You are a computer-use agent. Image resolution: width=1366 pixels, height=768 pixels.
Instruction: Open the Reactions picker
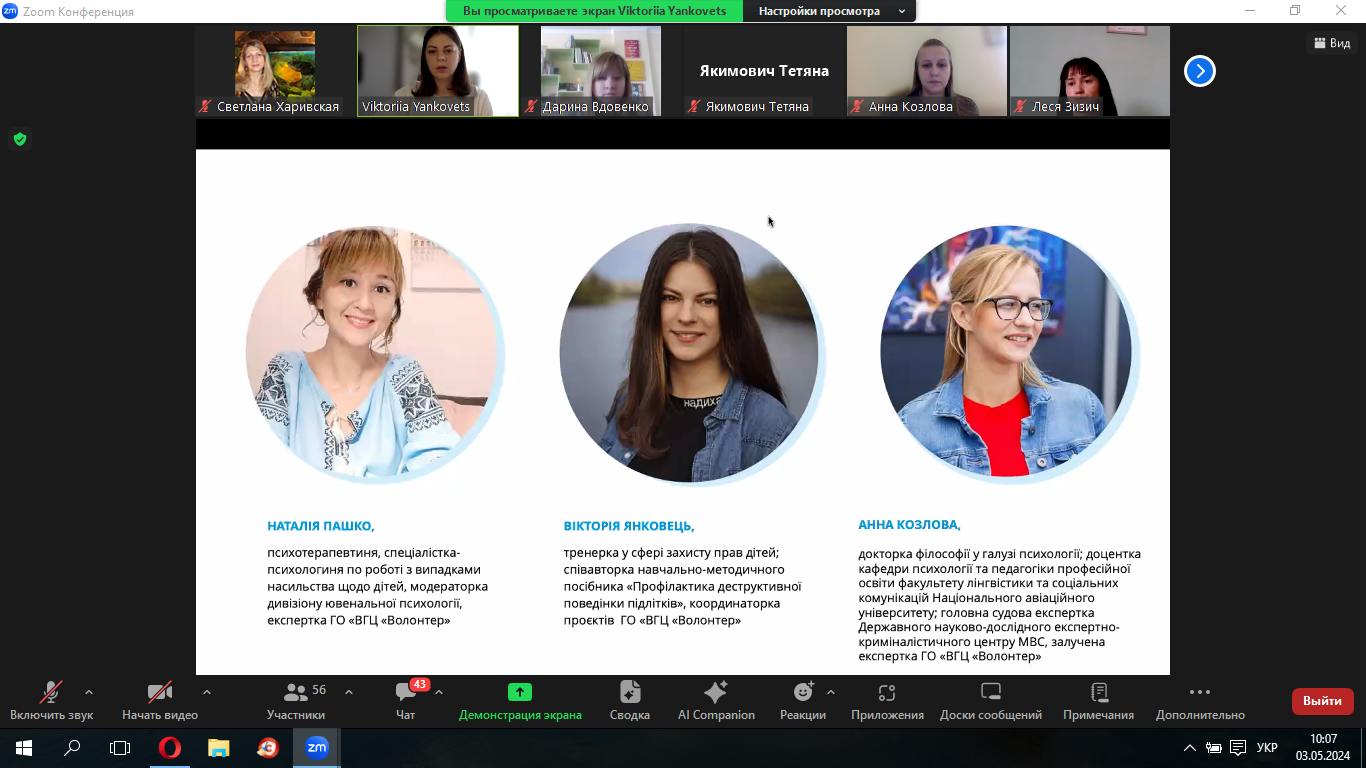click(803, 700)
